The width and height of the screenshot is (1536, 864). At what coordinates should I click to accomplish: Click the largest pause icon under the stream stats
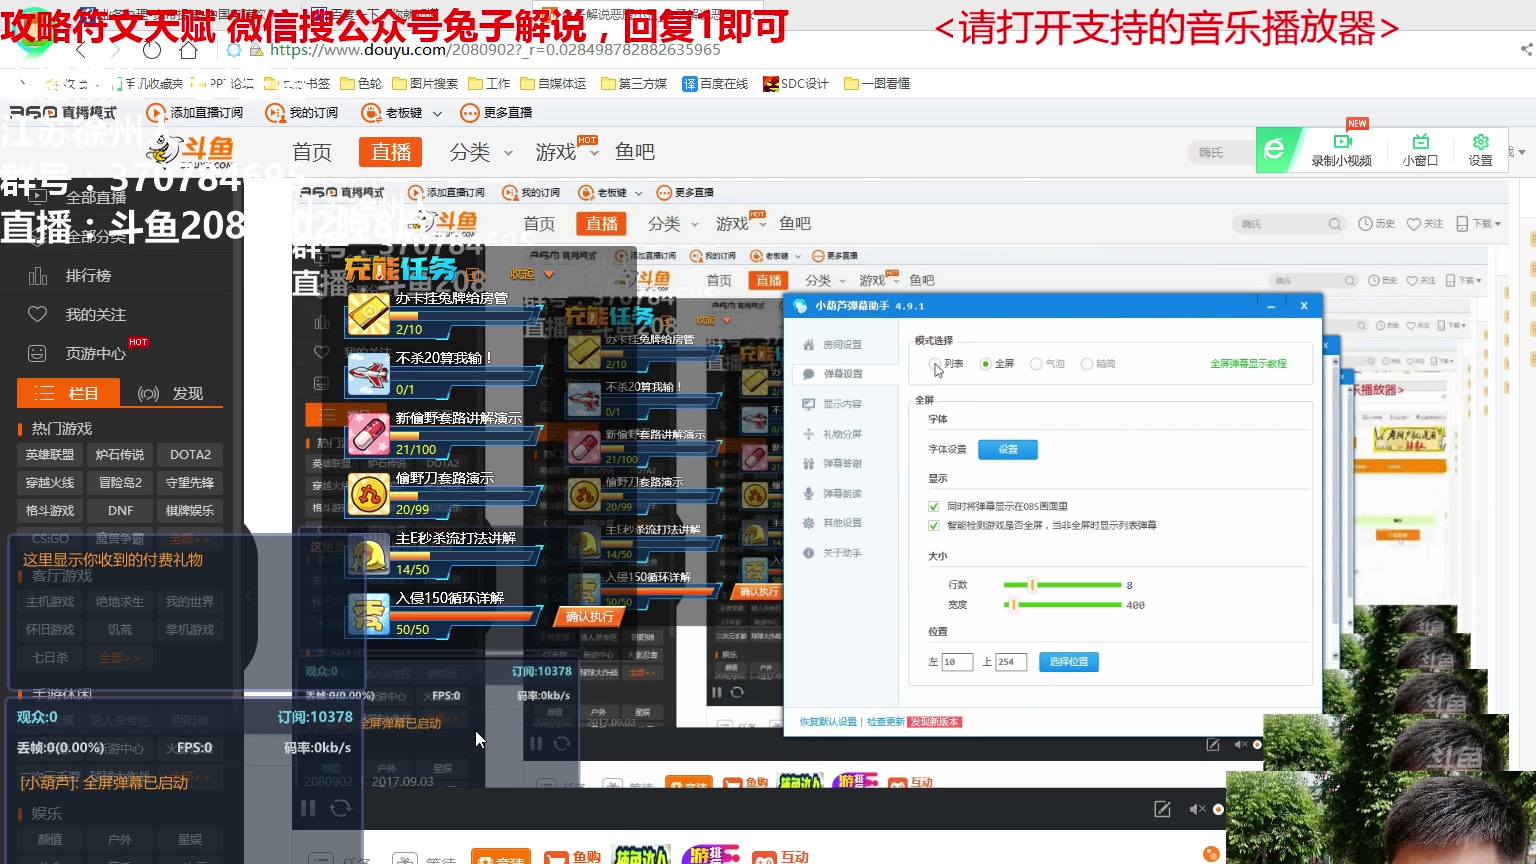click(x=308, y=808)
